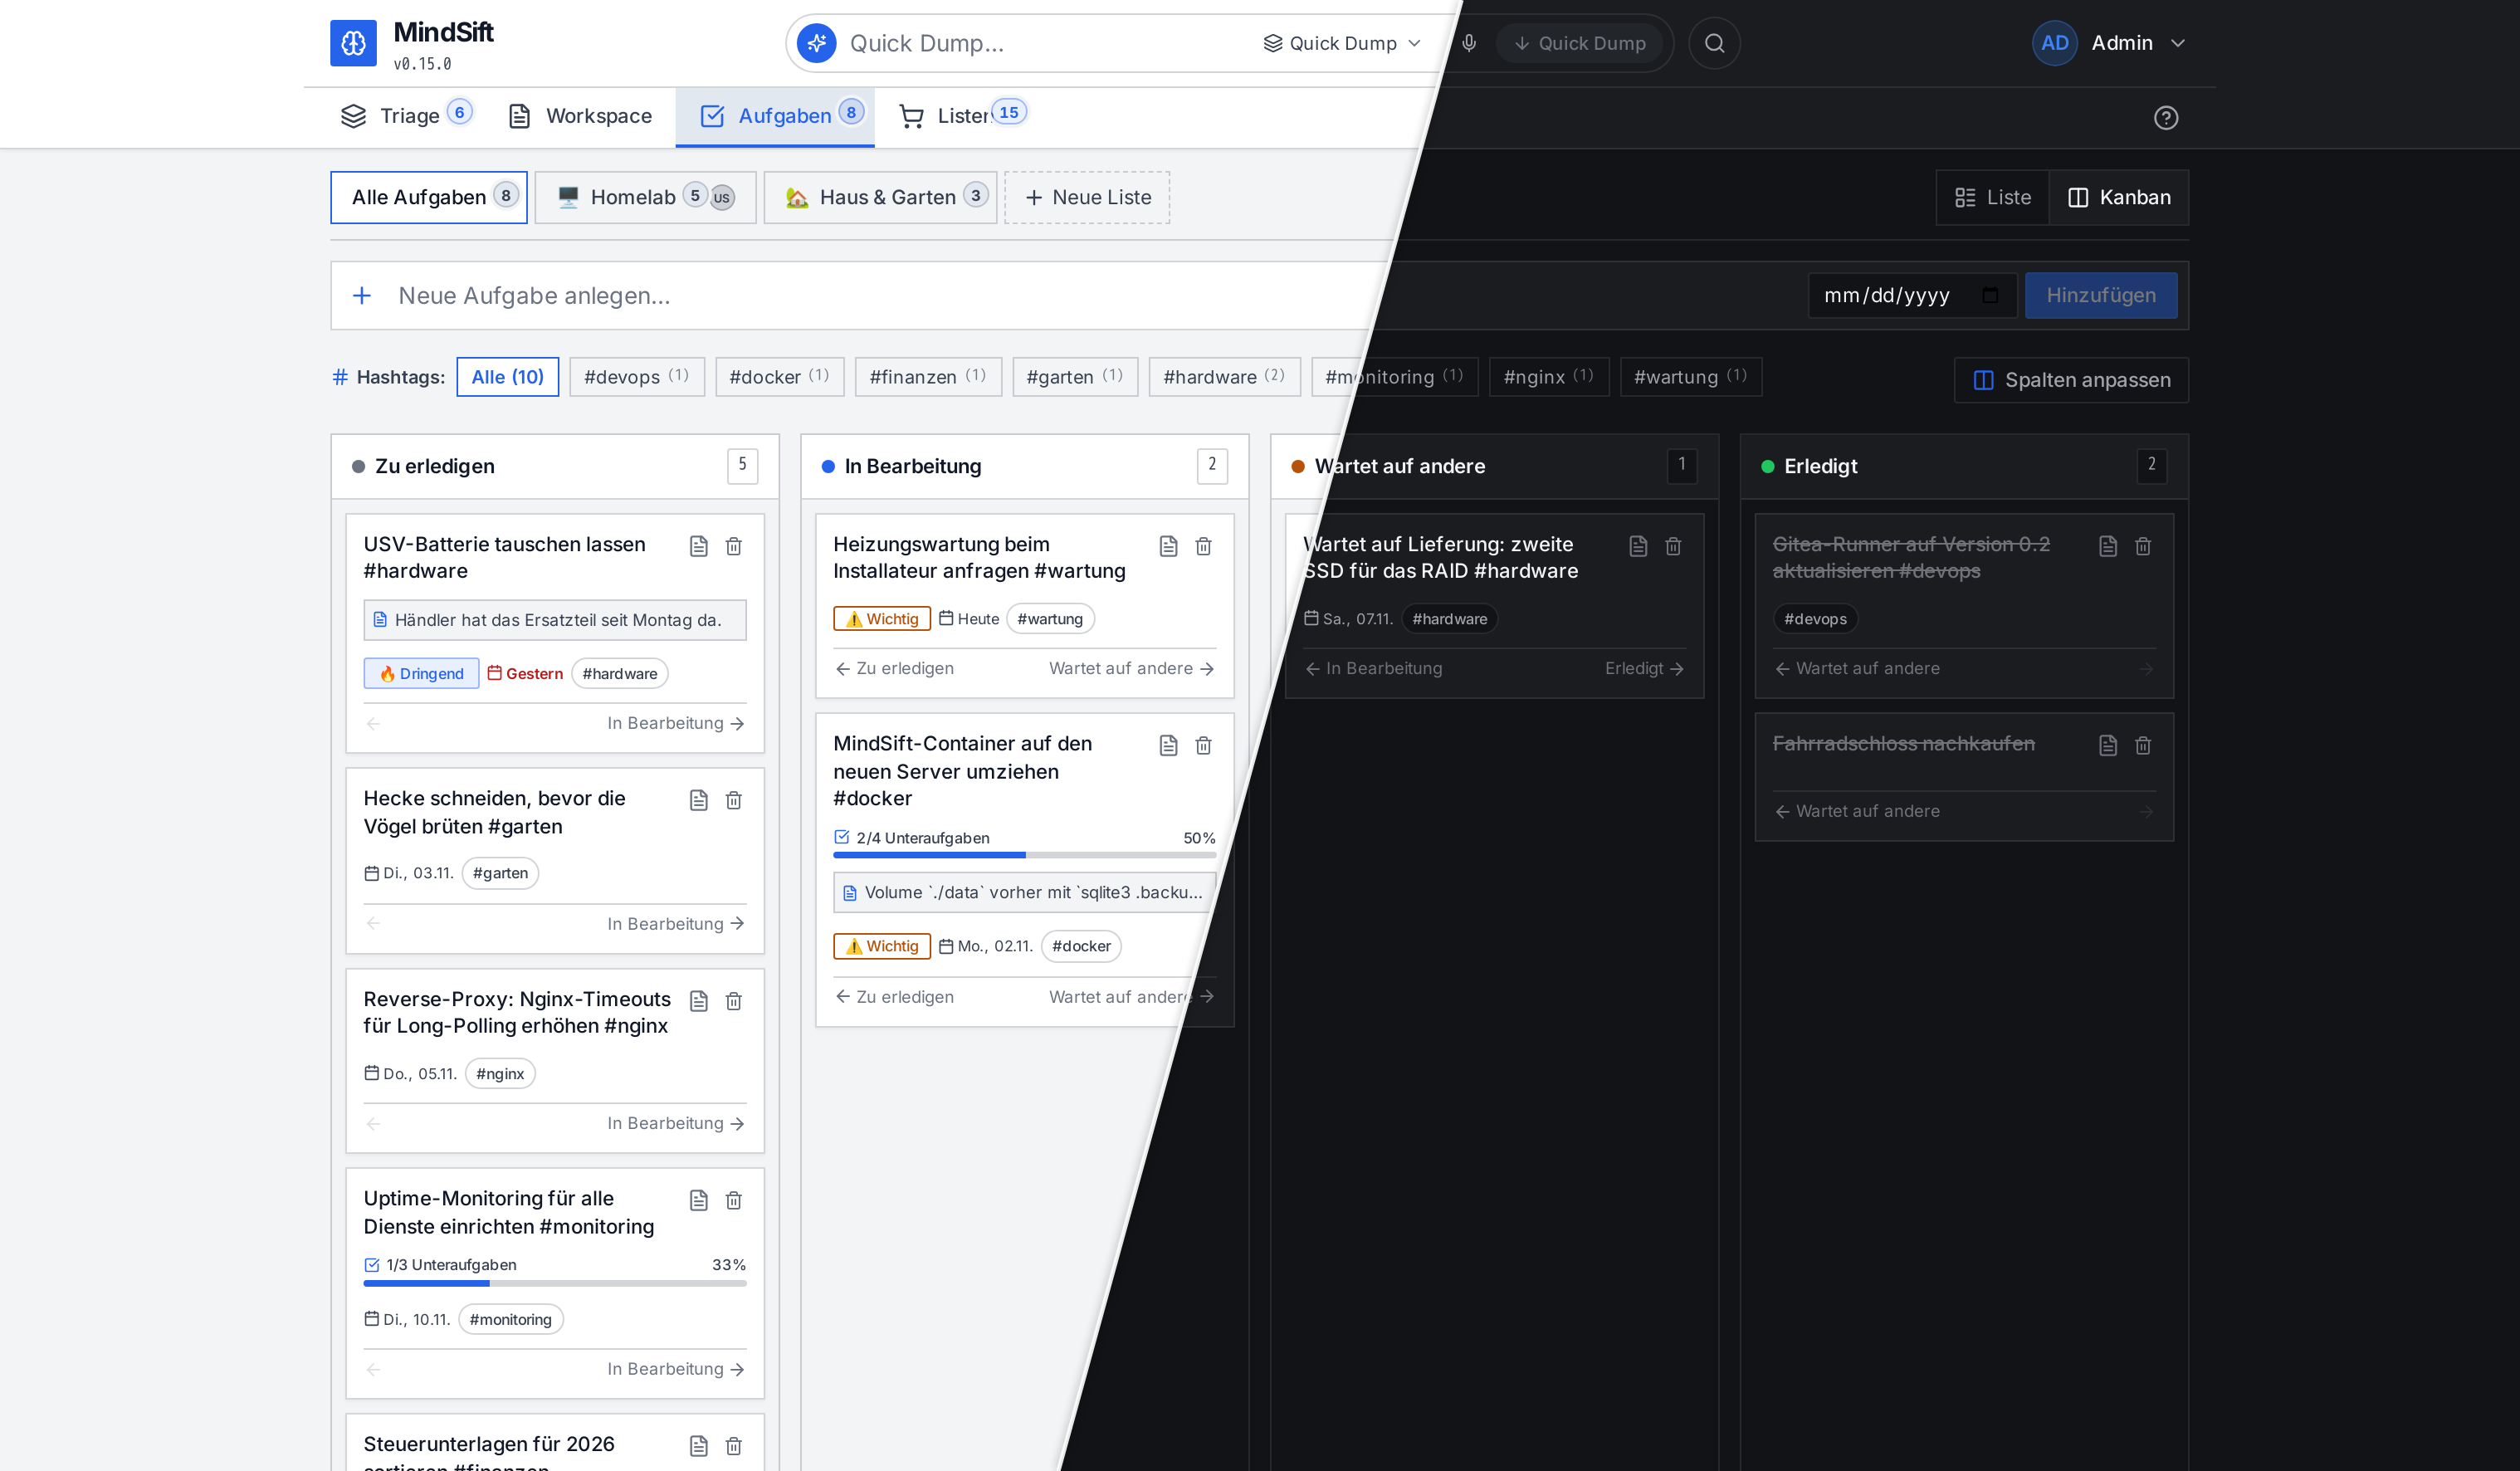
Task: Go to the Triage tab
Action: 404,116
